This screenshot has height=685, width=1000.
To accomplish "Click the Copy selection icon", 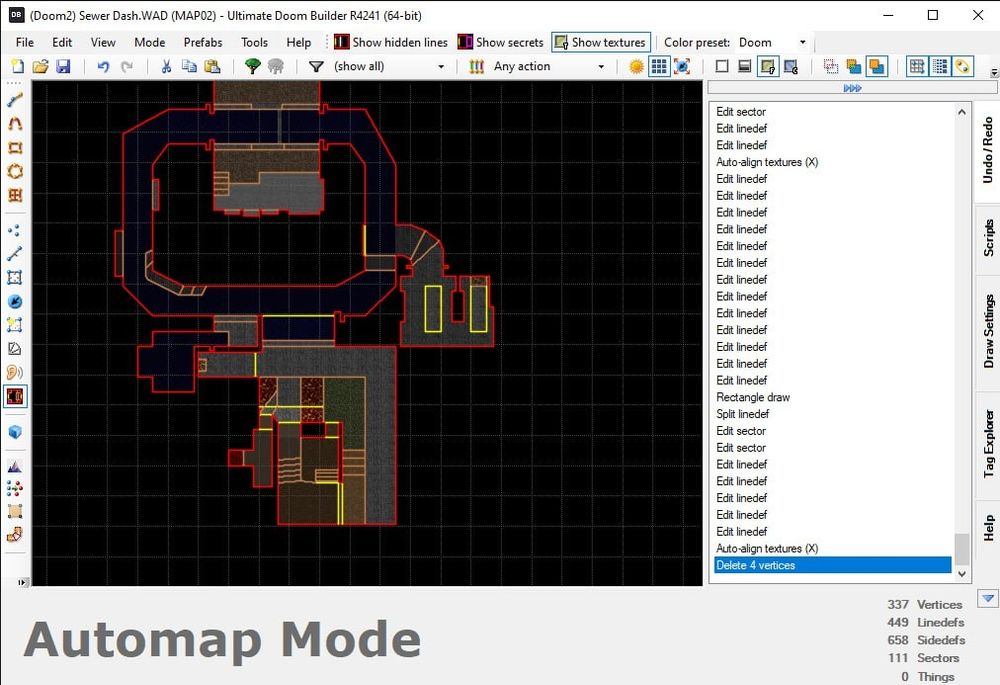I will pyautogui.click(x=189, y=66).
